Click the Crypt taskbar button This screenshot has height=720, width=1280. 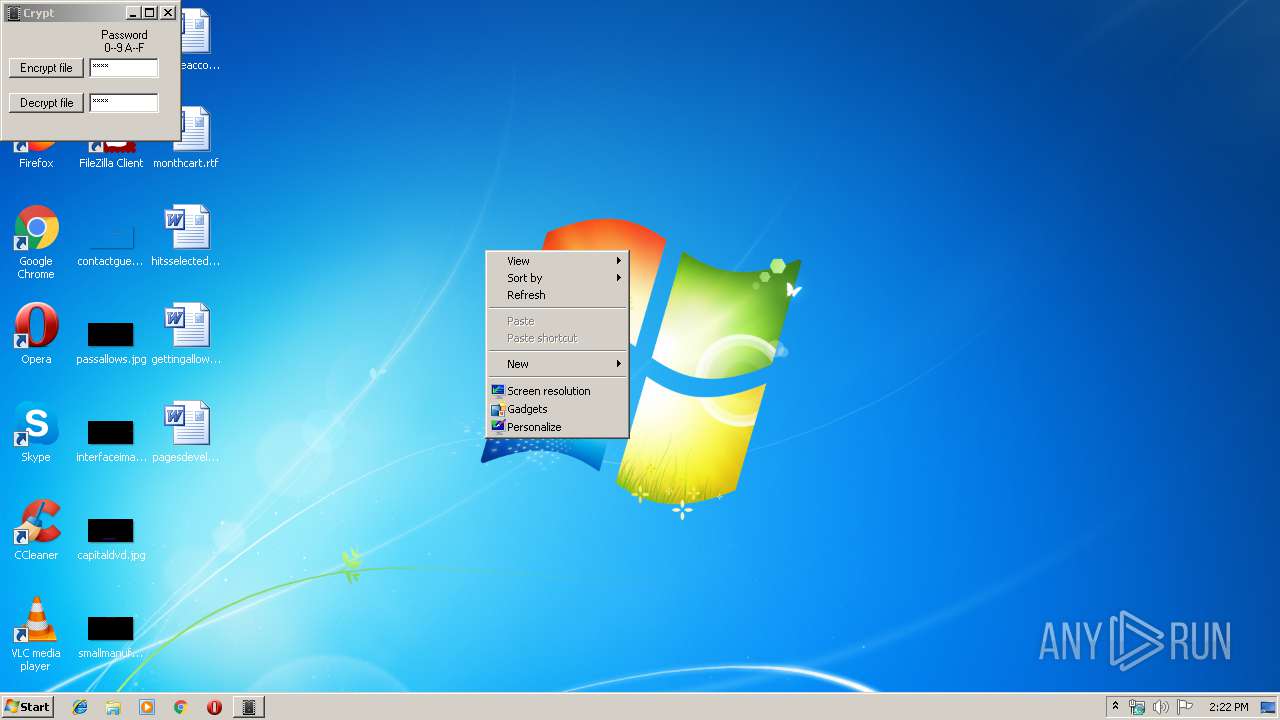(x=249, y=707)
